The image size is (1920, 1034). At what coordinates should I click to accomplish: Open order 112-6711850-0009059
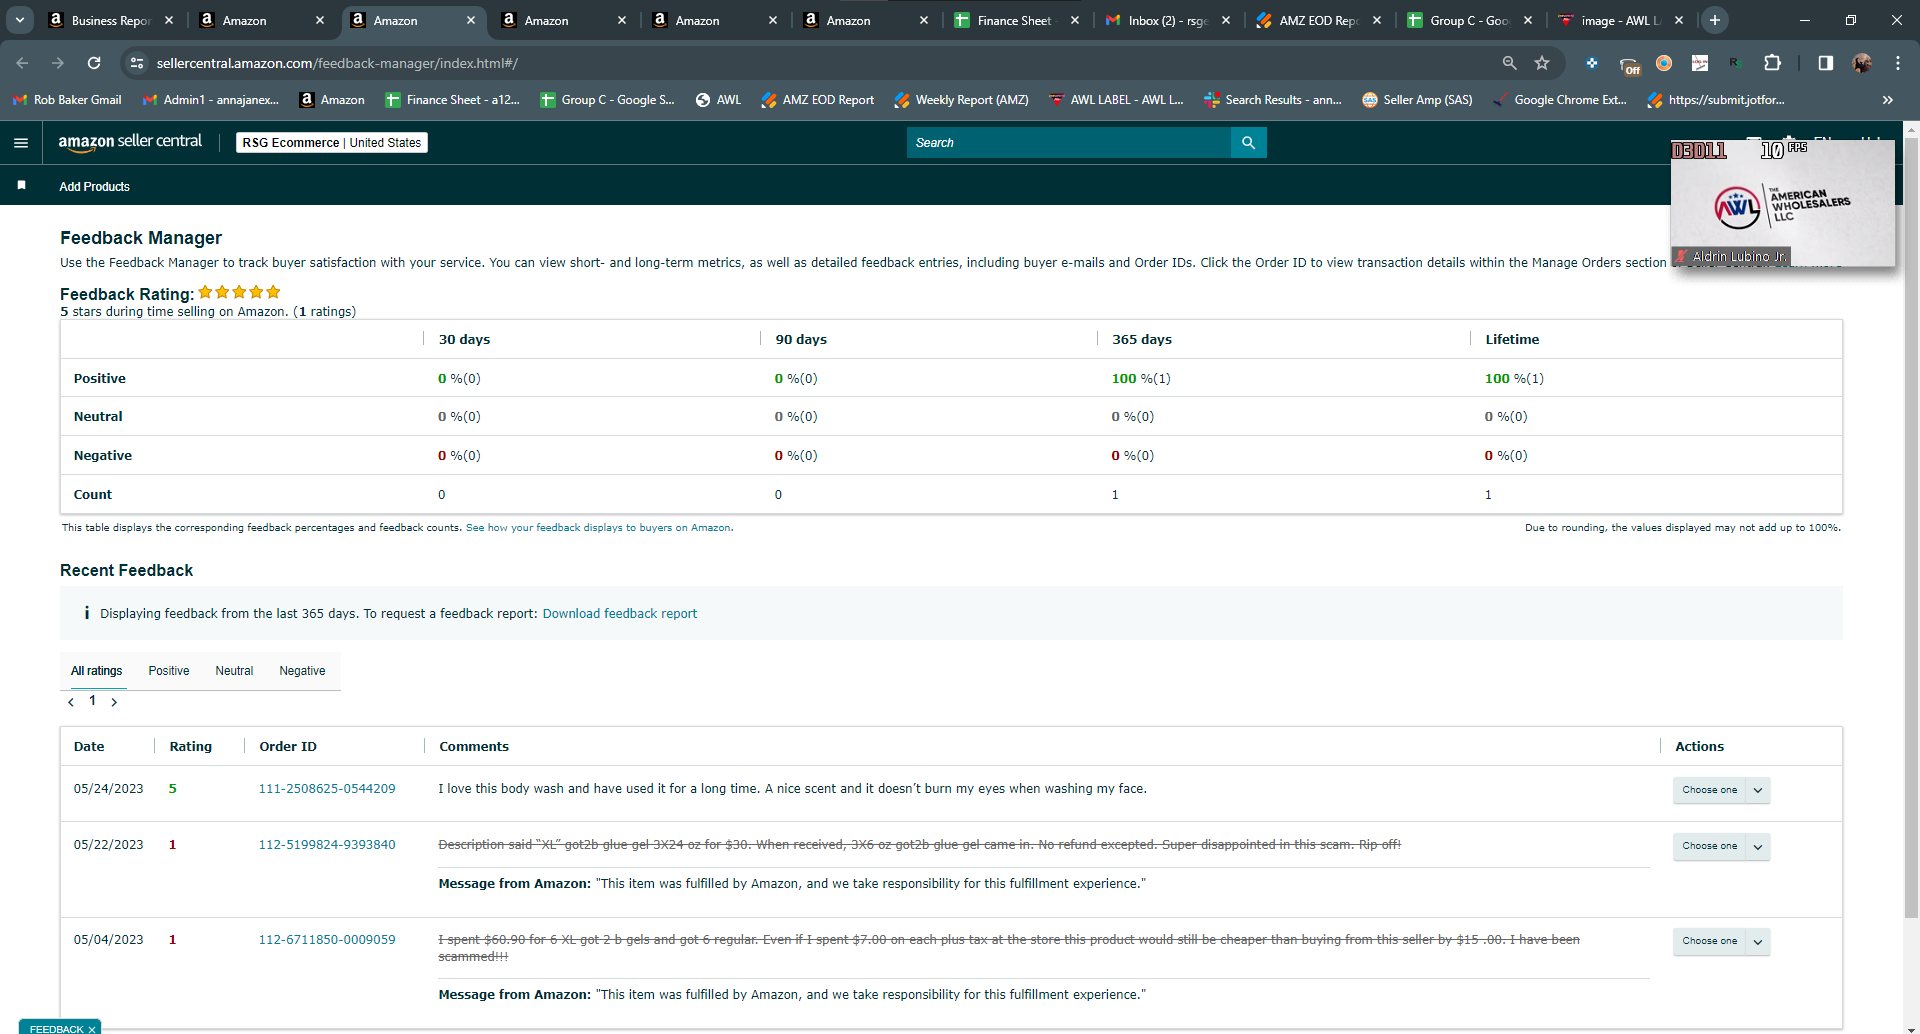pyautogui.click(x=327, y=940)
